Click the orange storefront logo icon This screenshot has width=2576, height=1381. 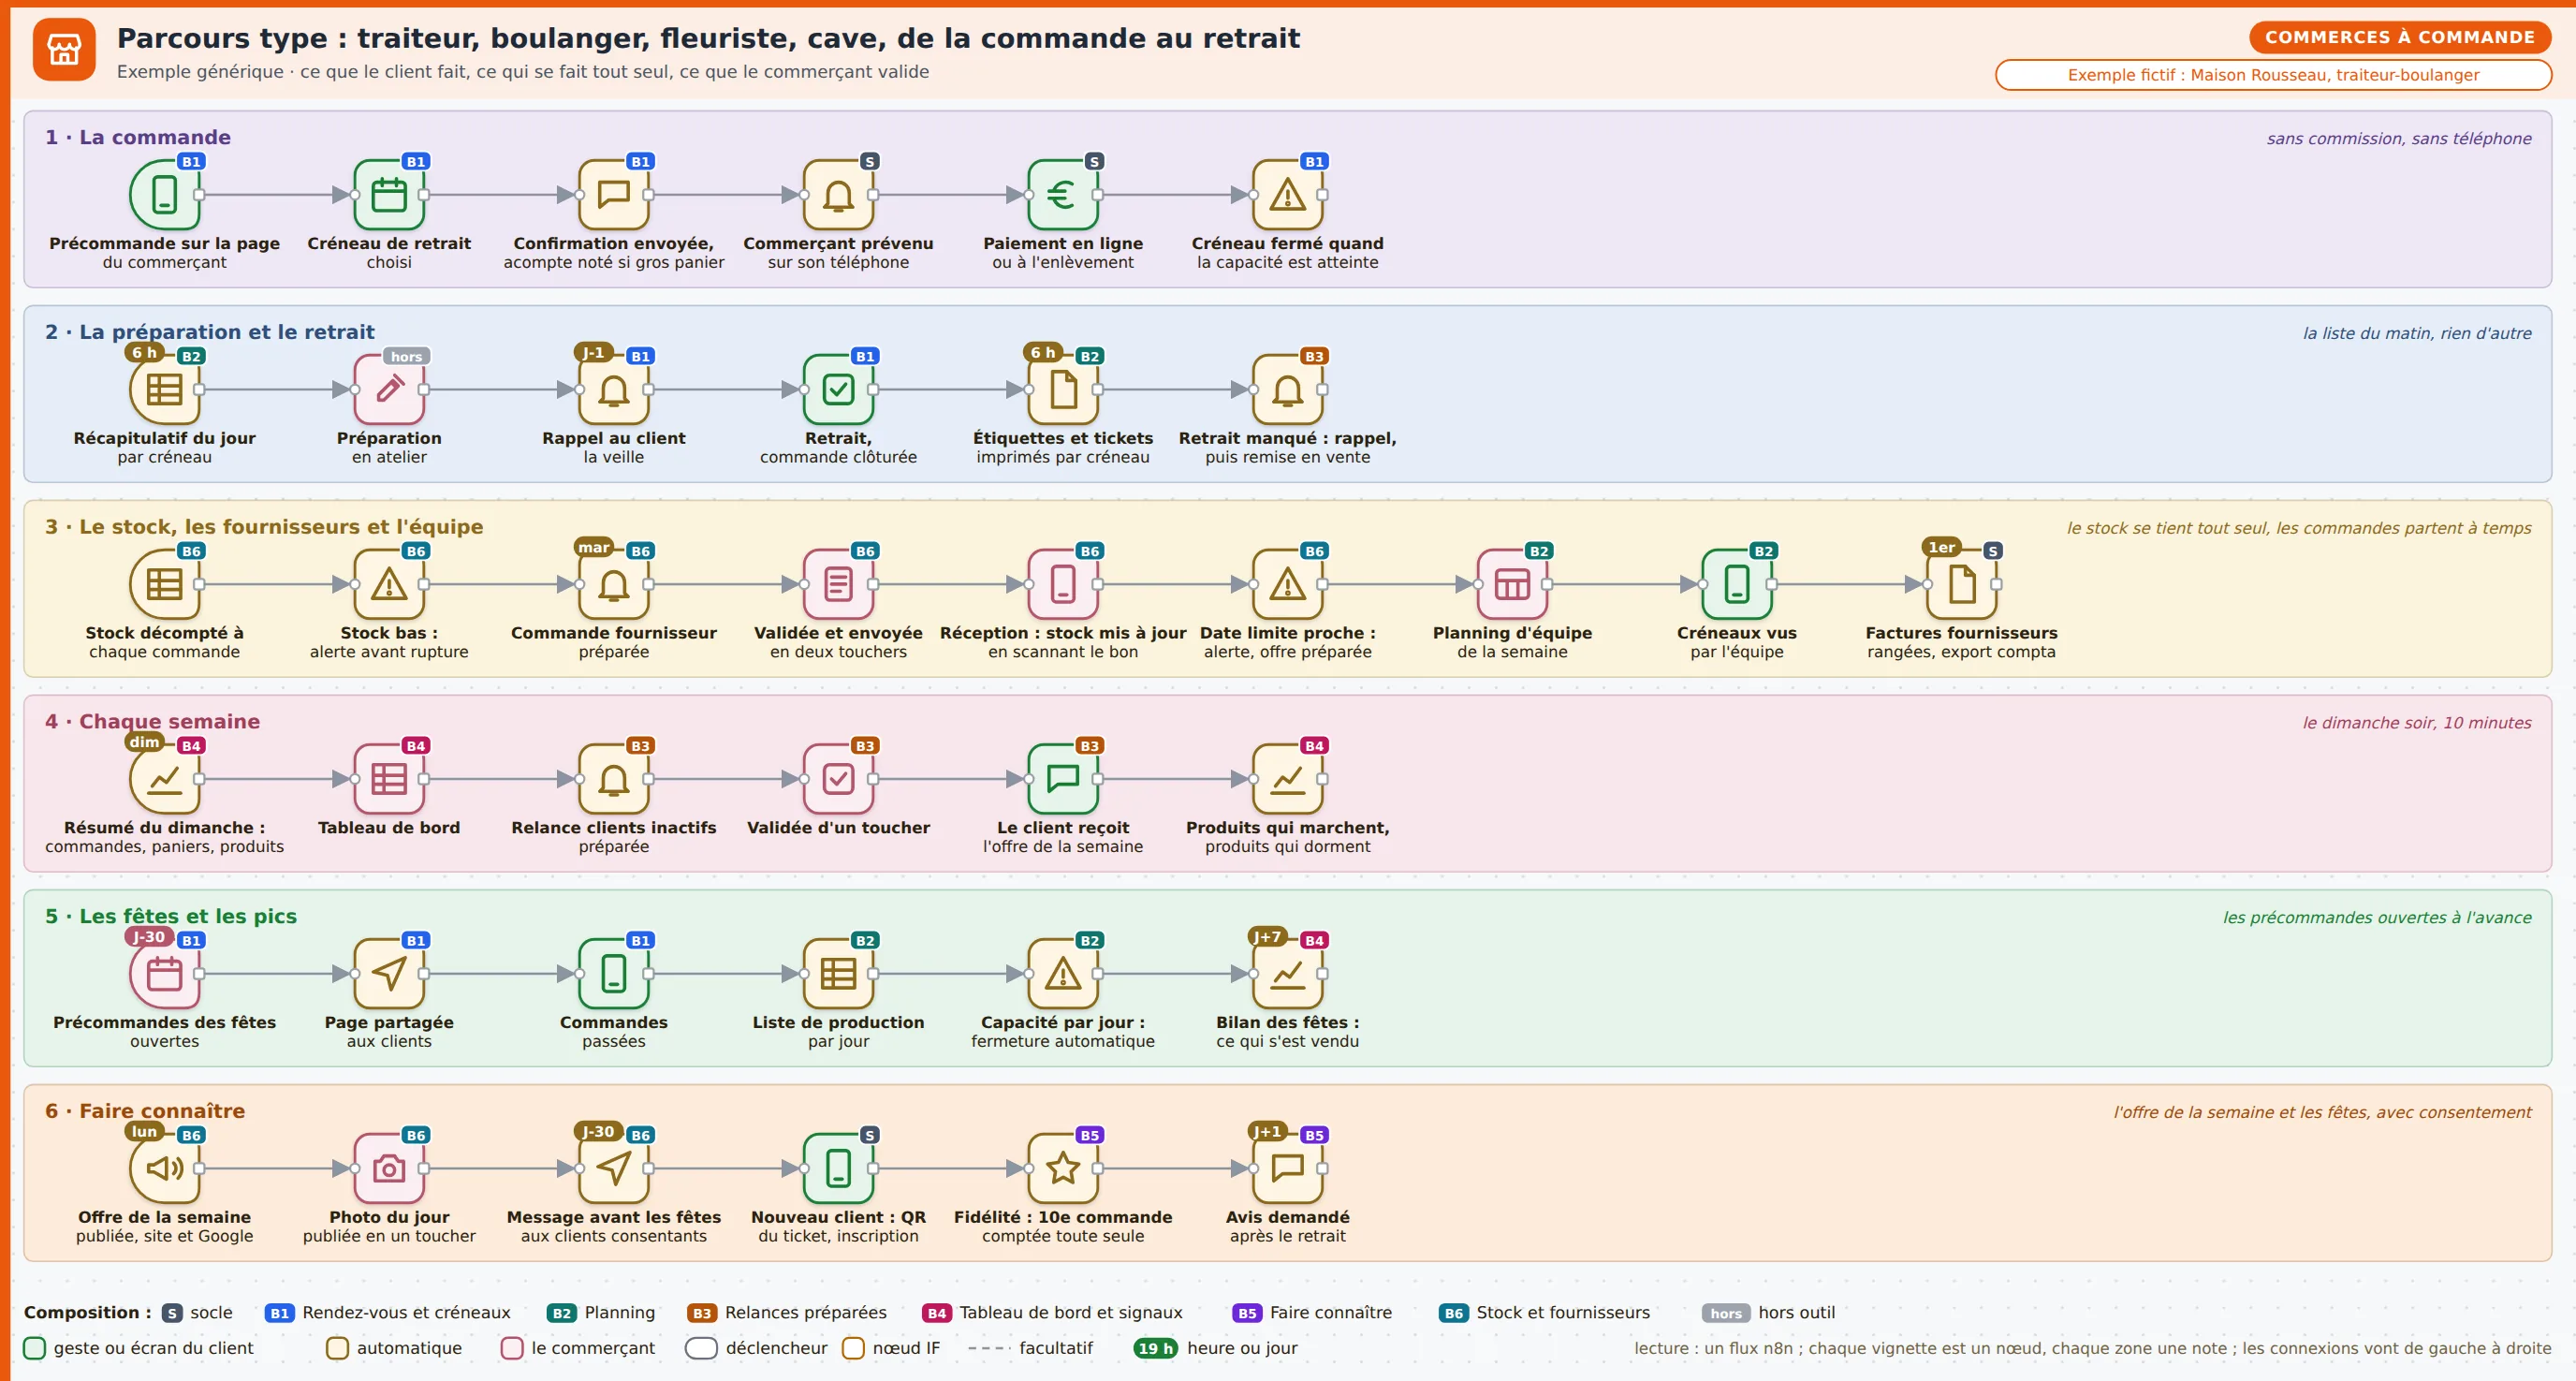pos(64,49)
